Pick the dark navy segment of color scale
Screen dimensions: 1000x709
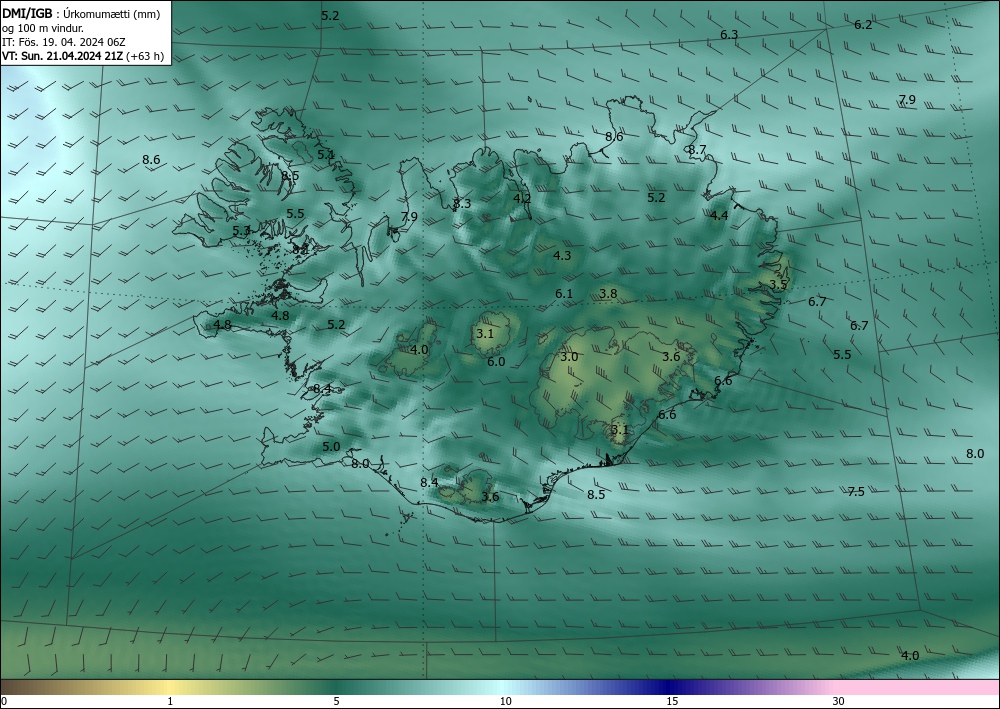click(666, 687)
